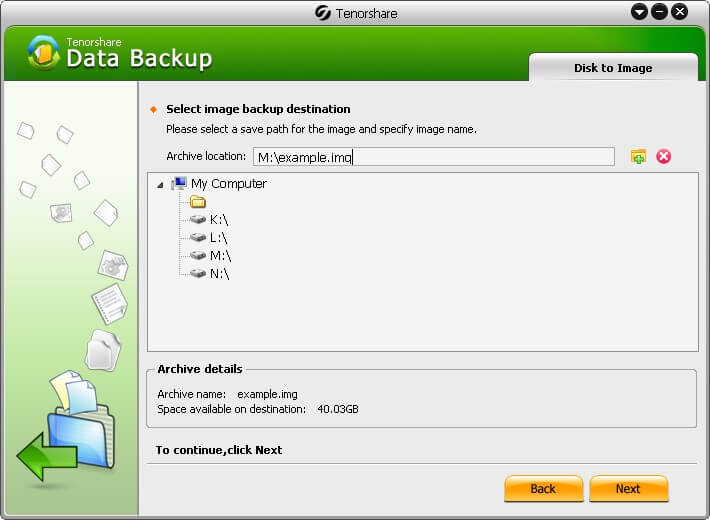This screenshot has height=520, width=710.
Task: Collapse the My Computer tree node
Action: coord(161,184)
